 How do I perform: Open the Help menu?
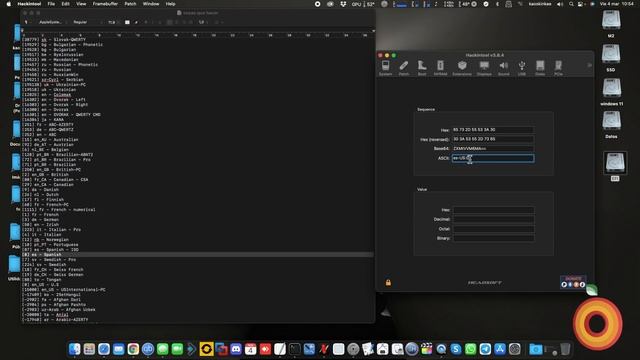click(170, 4)
